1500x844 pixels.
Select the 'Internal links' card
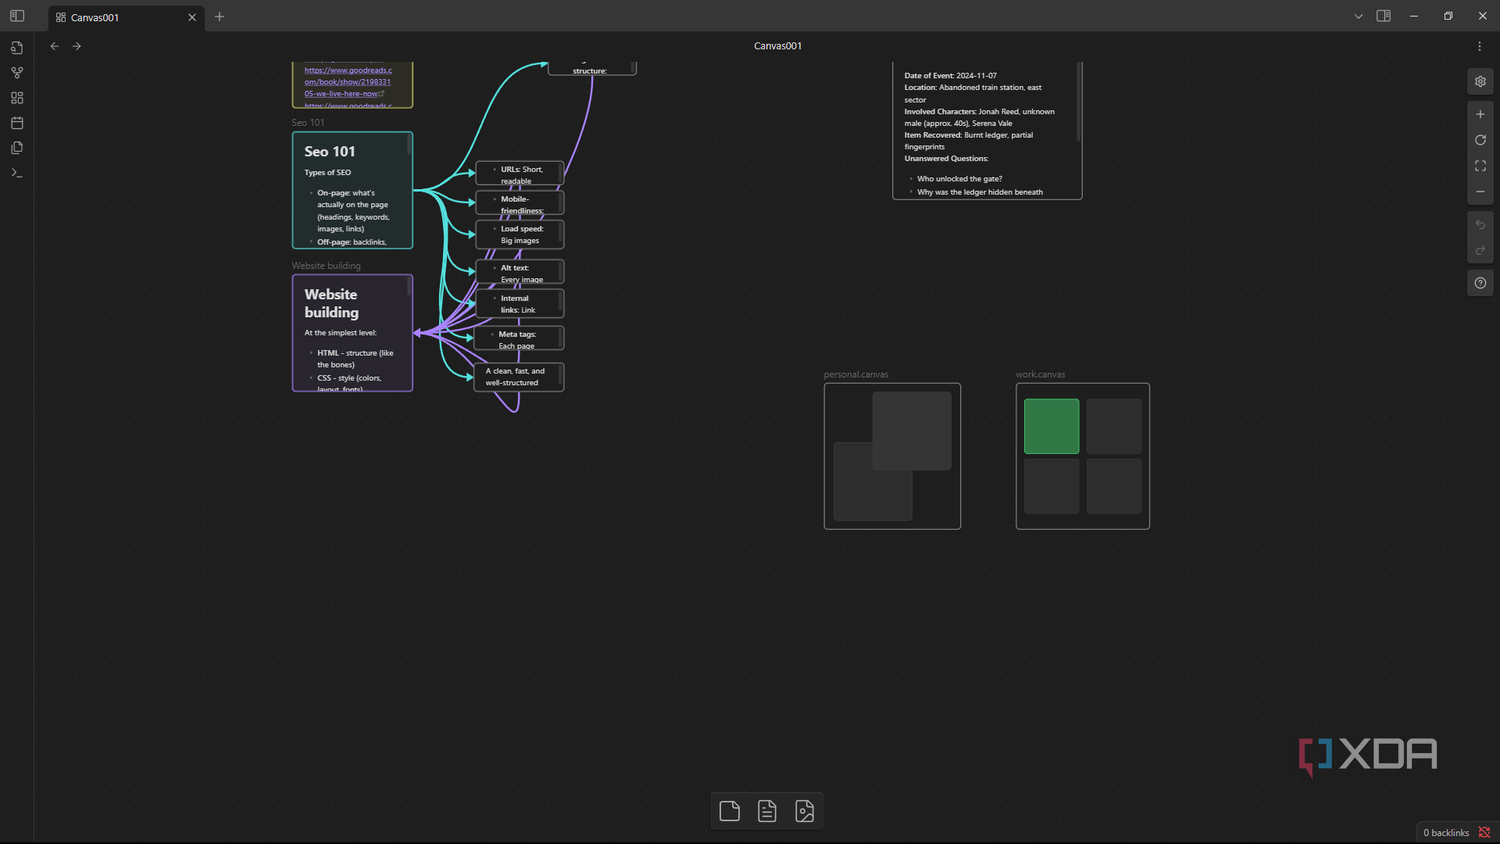click(x=519, y=303)
